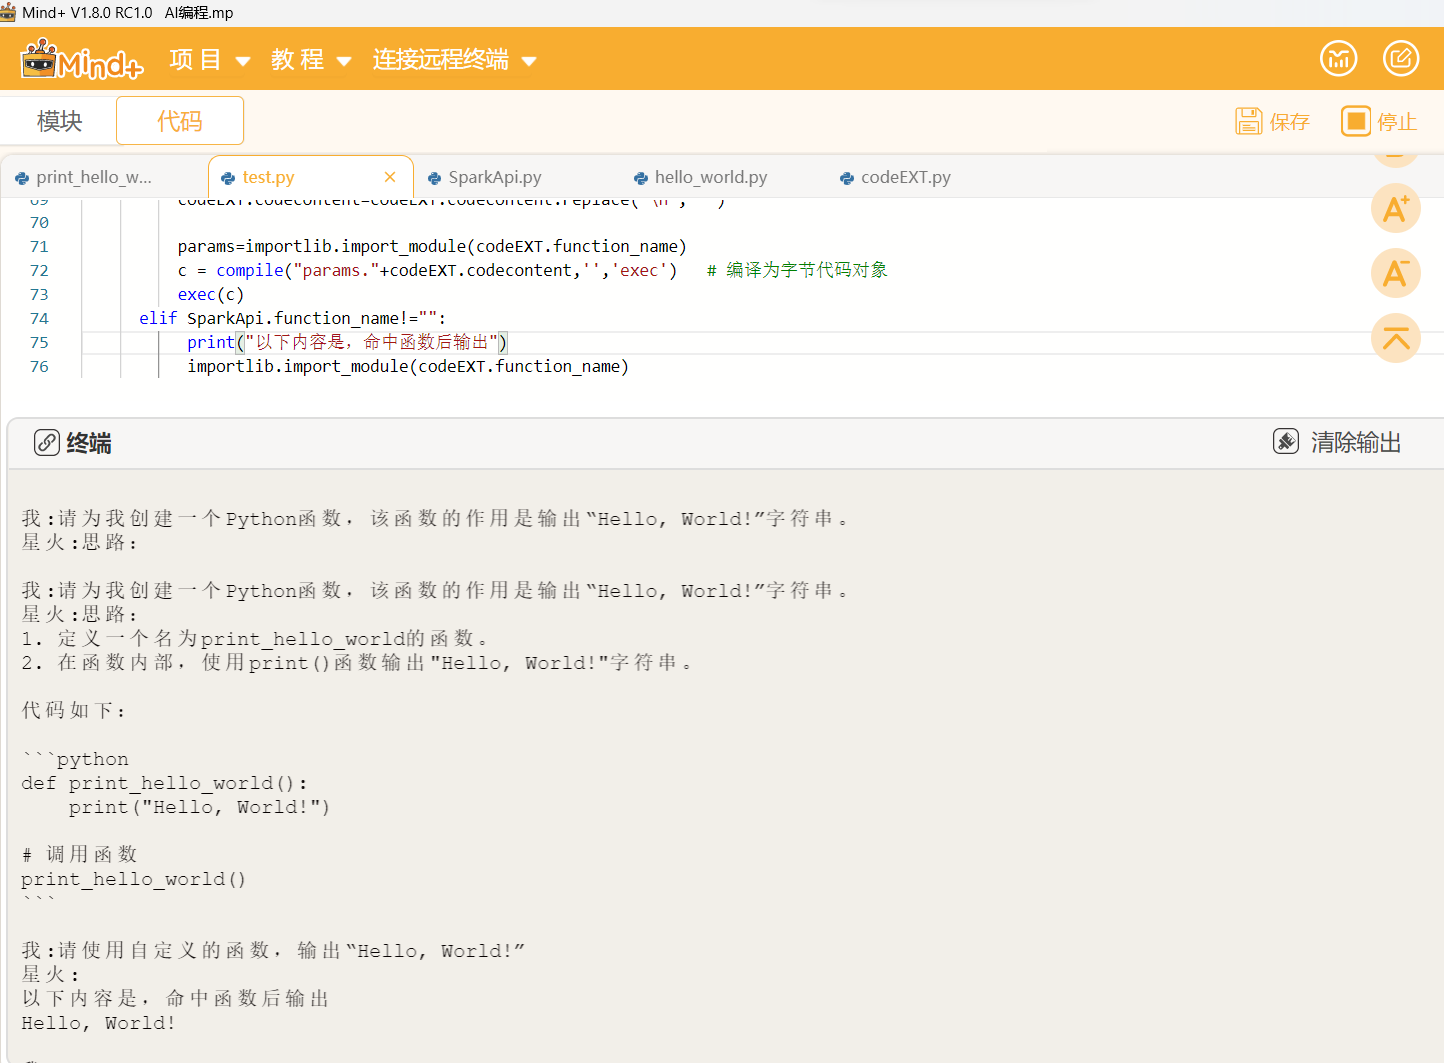Click line number 71 in the gutter

coord(39,247)
